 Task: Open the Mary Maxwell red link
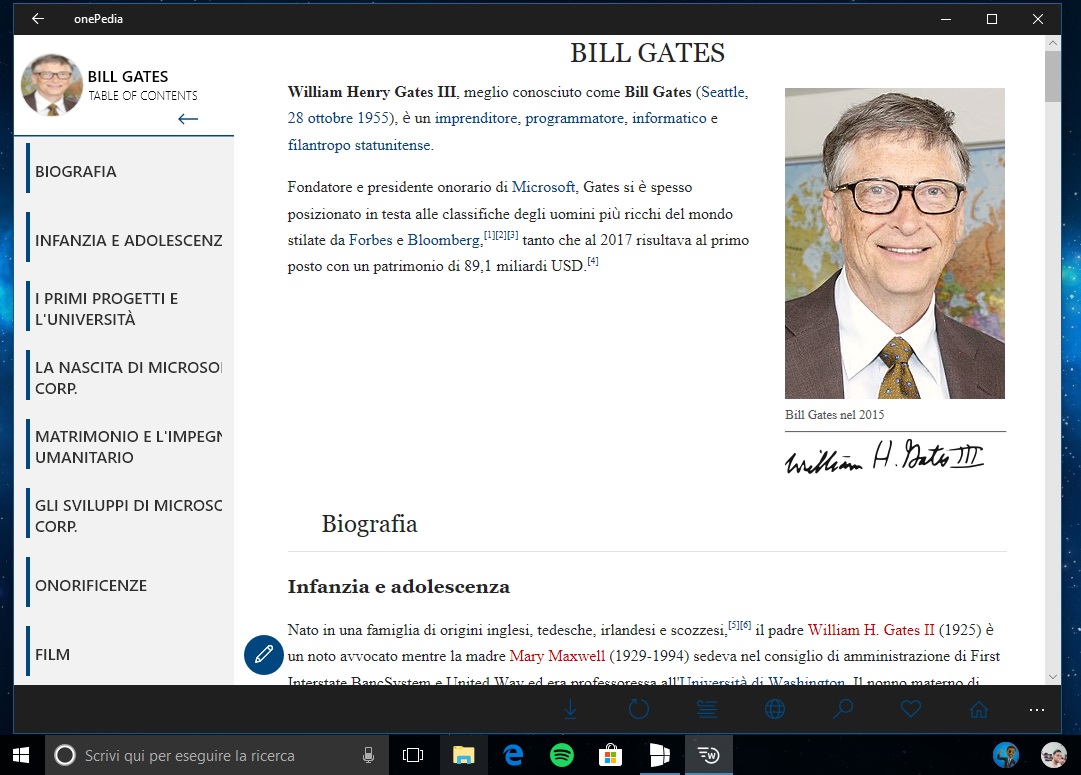click(x=557, y=656)
